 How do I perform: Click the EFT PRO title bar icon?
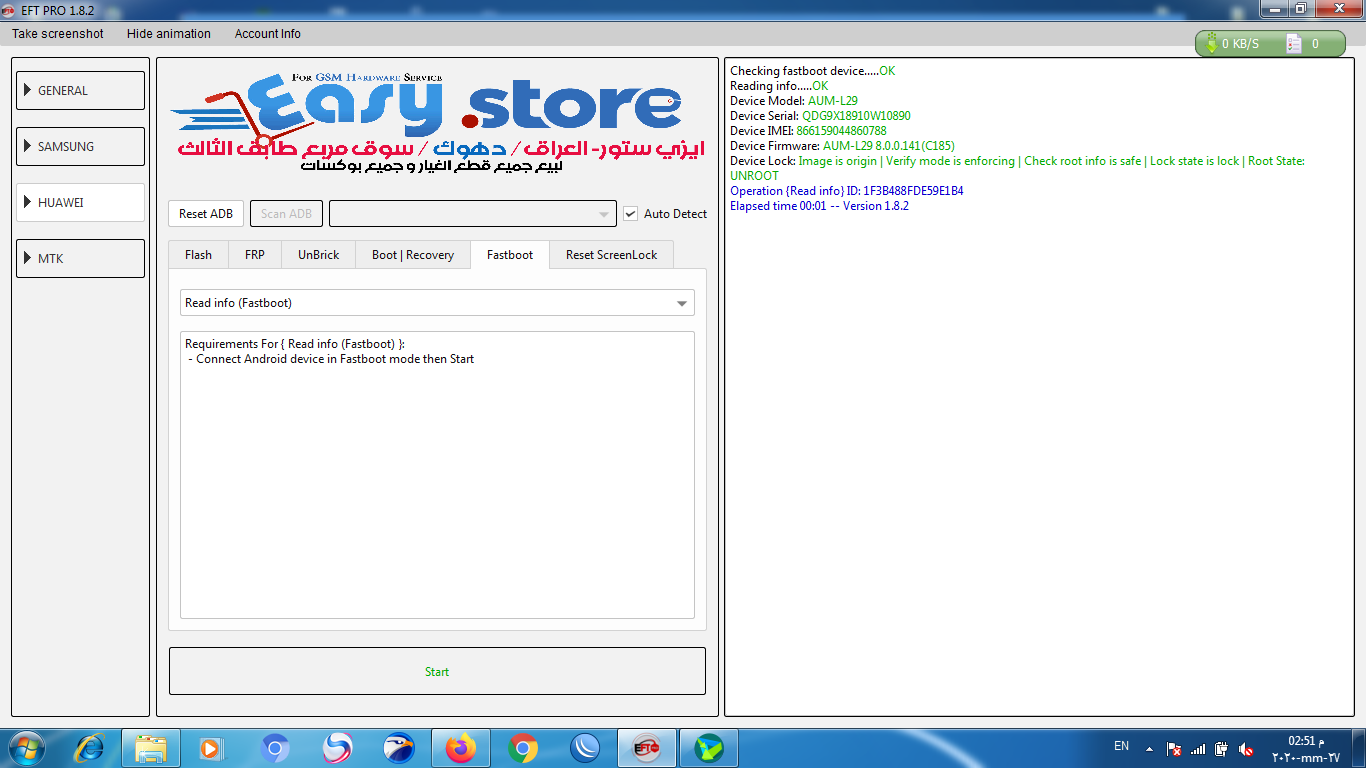[9, 9]
